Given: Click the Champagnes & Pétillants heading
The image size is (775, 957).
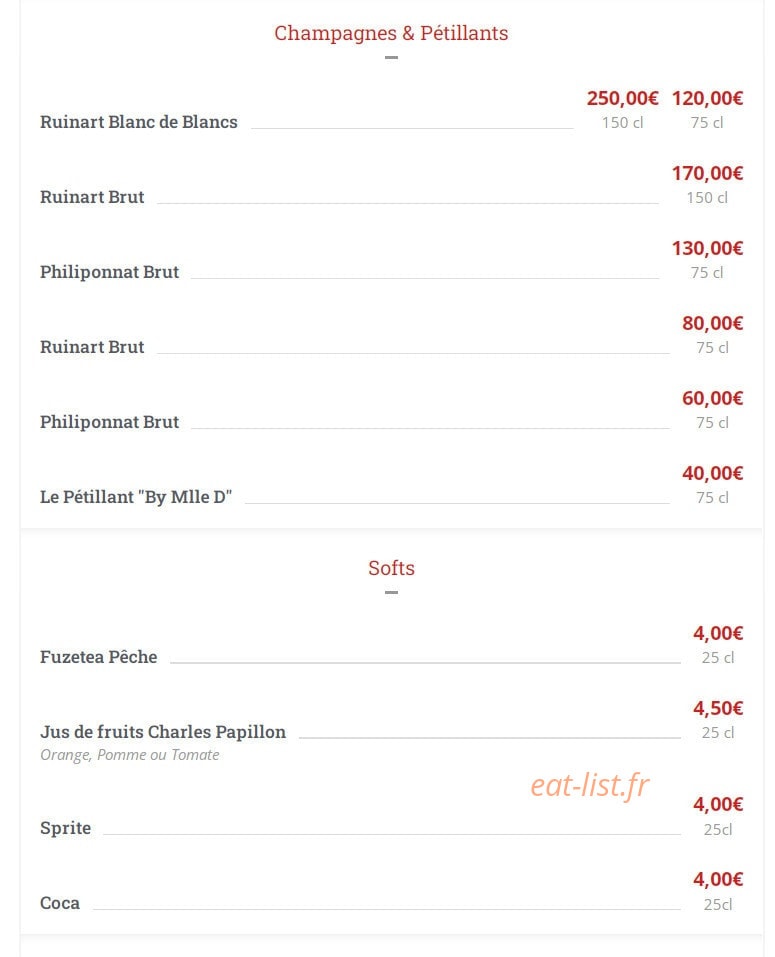Looking at the screenshot, I should click(391, 33).
